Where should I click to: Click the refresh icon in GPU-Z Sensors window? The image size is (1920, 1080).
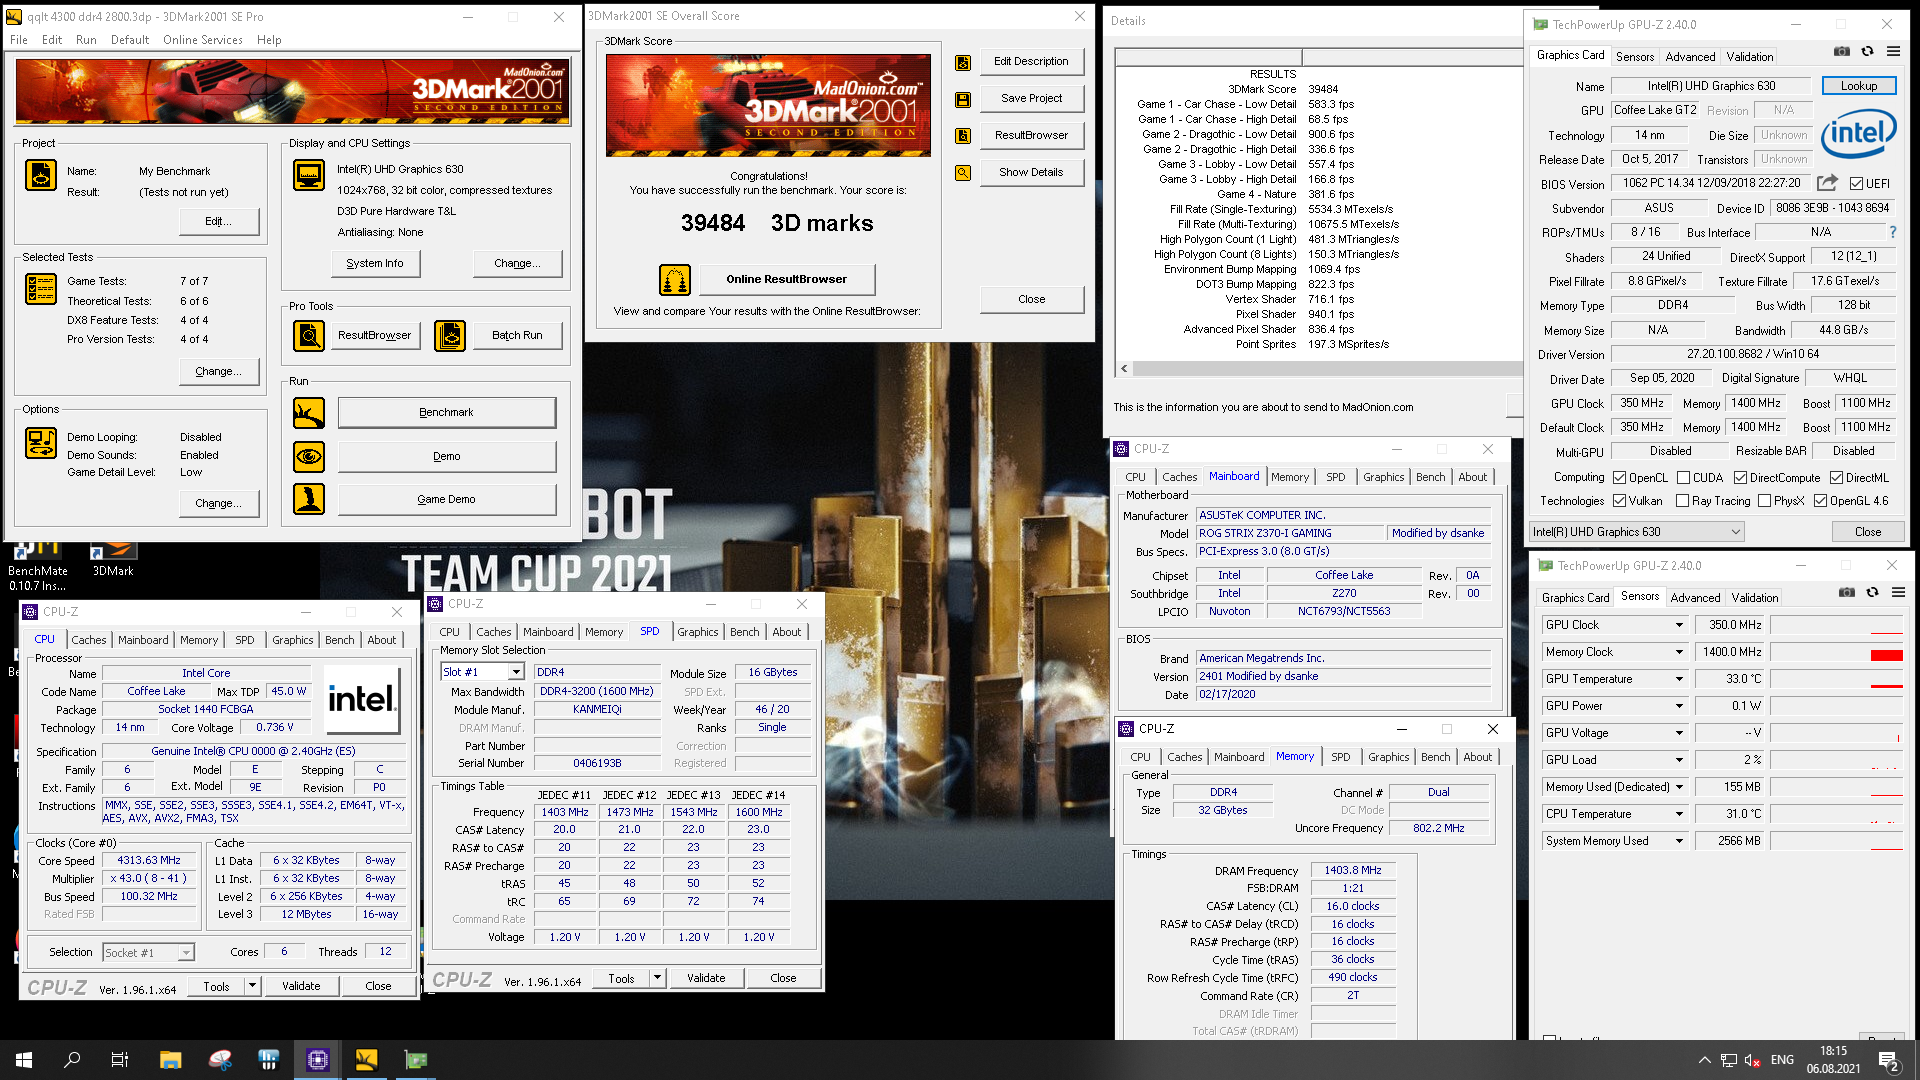[1872, 593]
